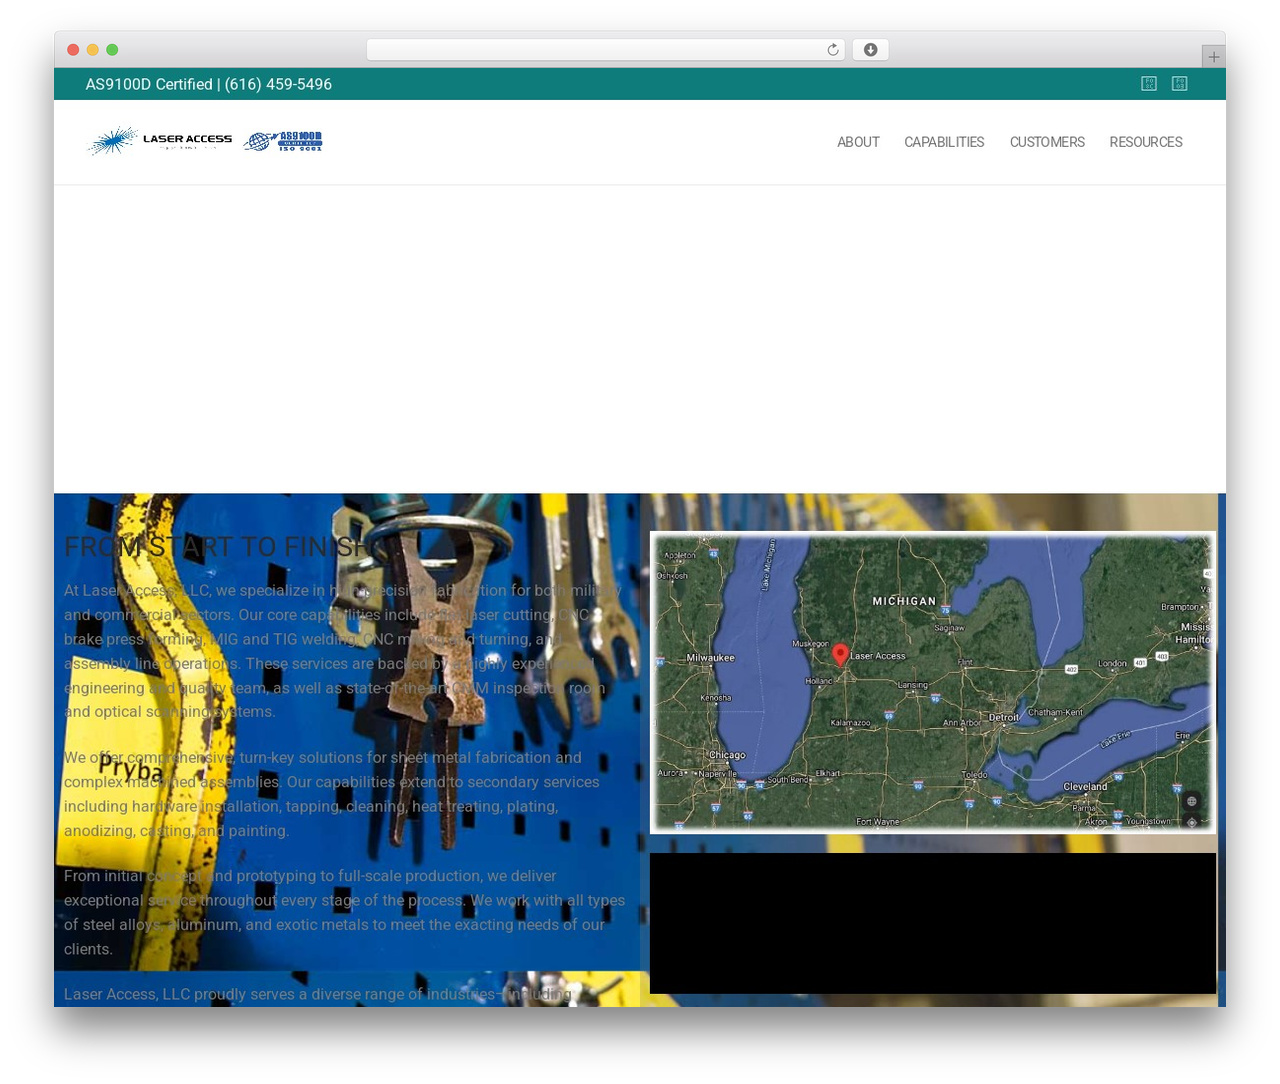This screenshot has width=1280, height=1084.
Task: Click the Cleveland label on the map
Action: click(x=1085, y=786)
